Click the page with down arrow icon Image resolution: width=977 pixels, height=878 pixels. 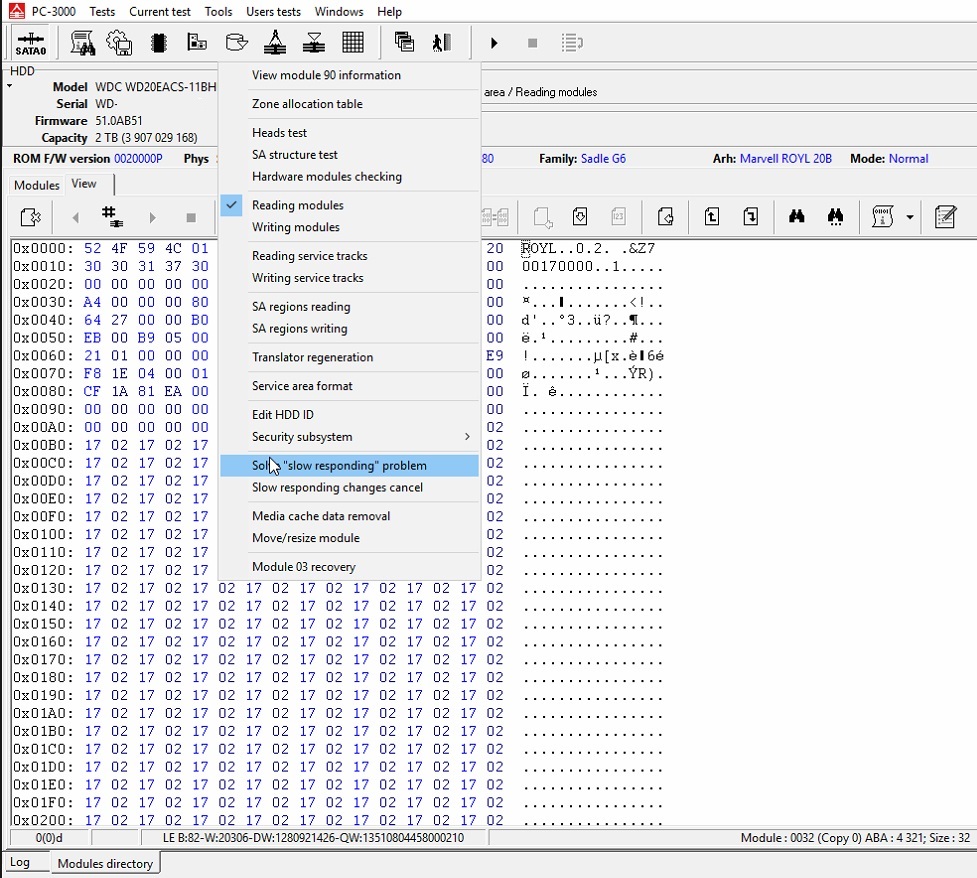580,216
